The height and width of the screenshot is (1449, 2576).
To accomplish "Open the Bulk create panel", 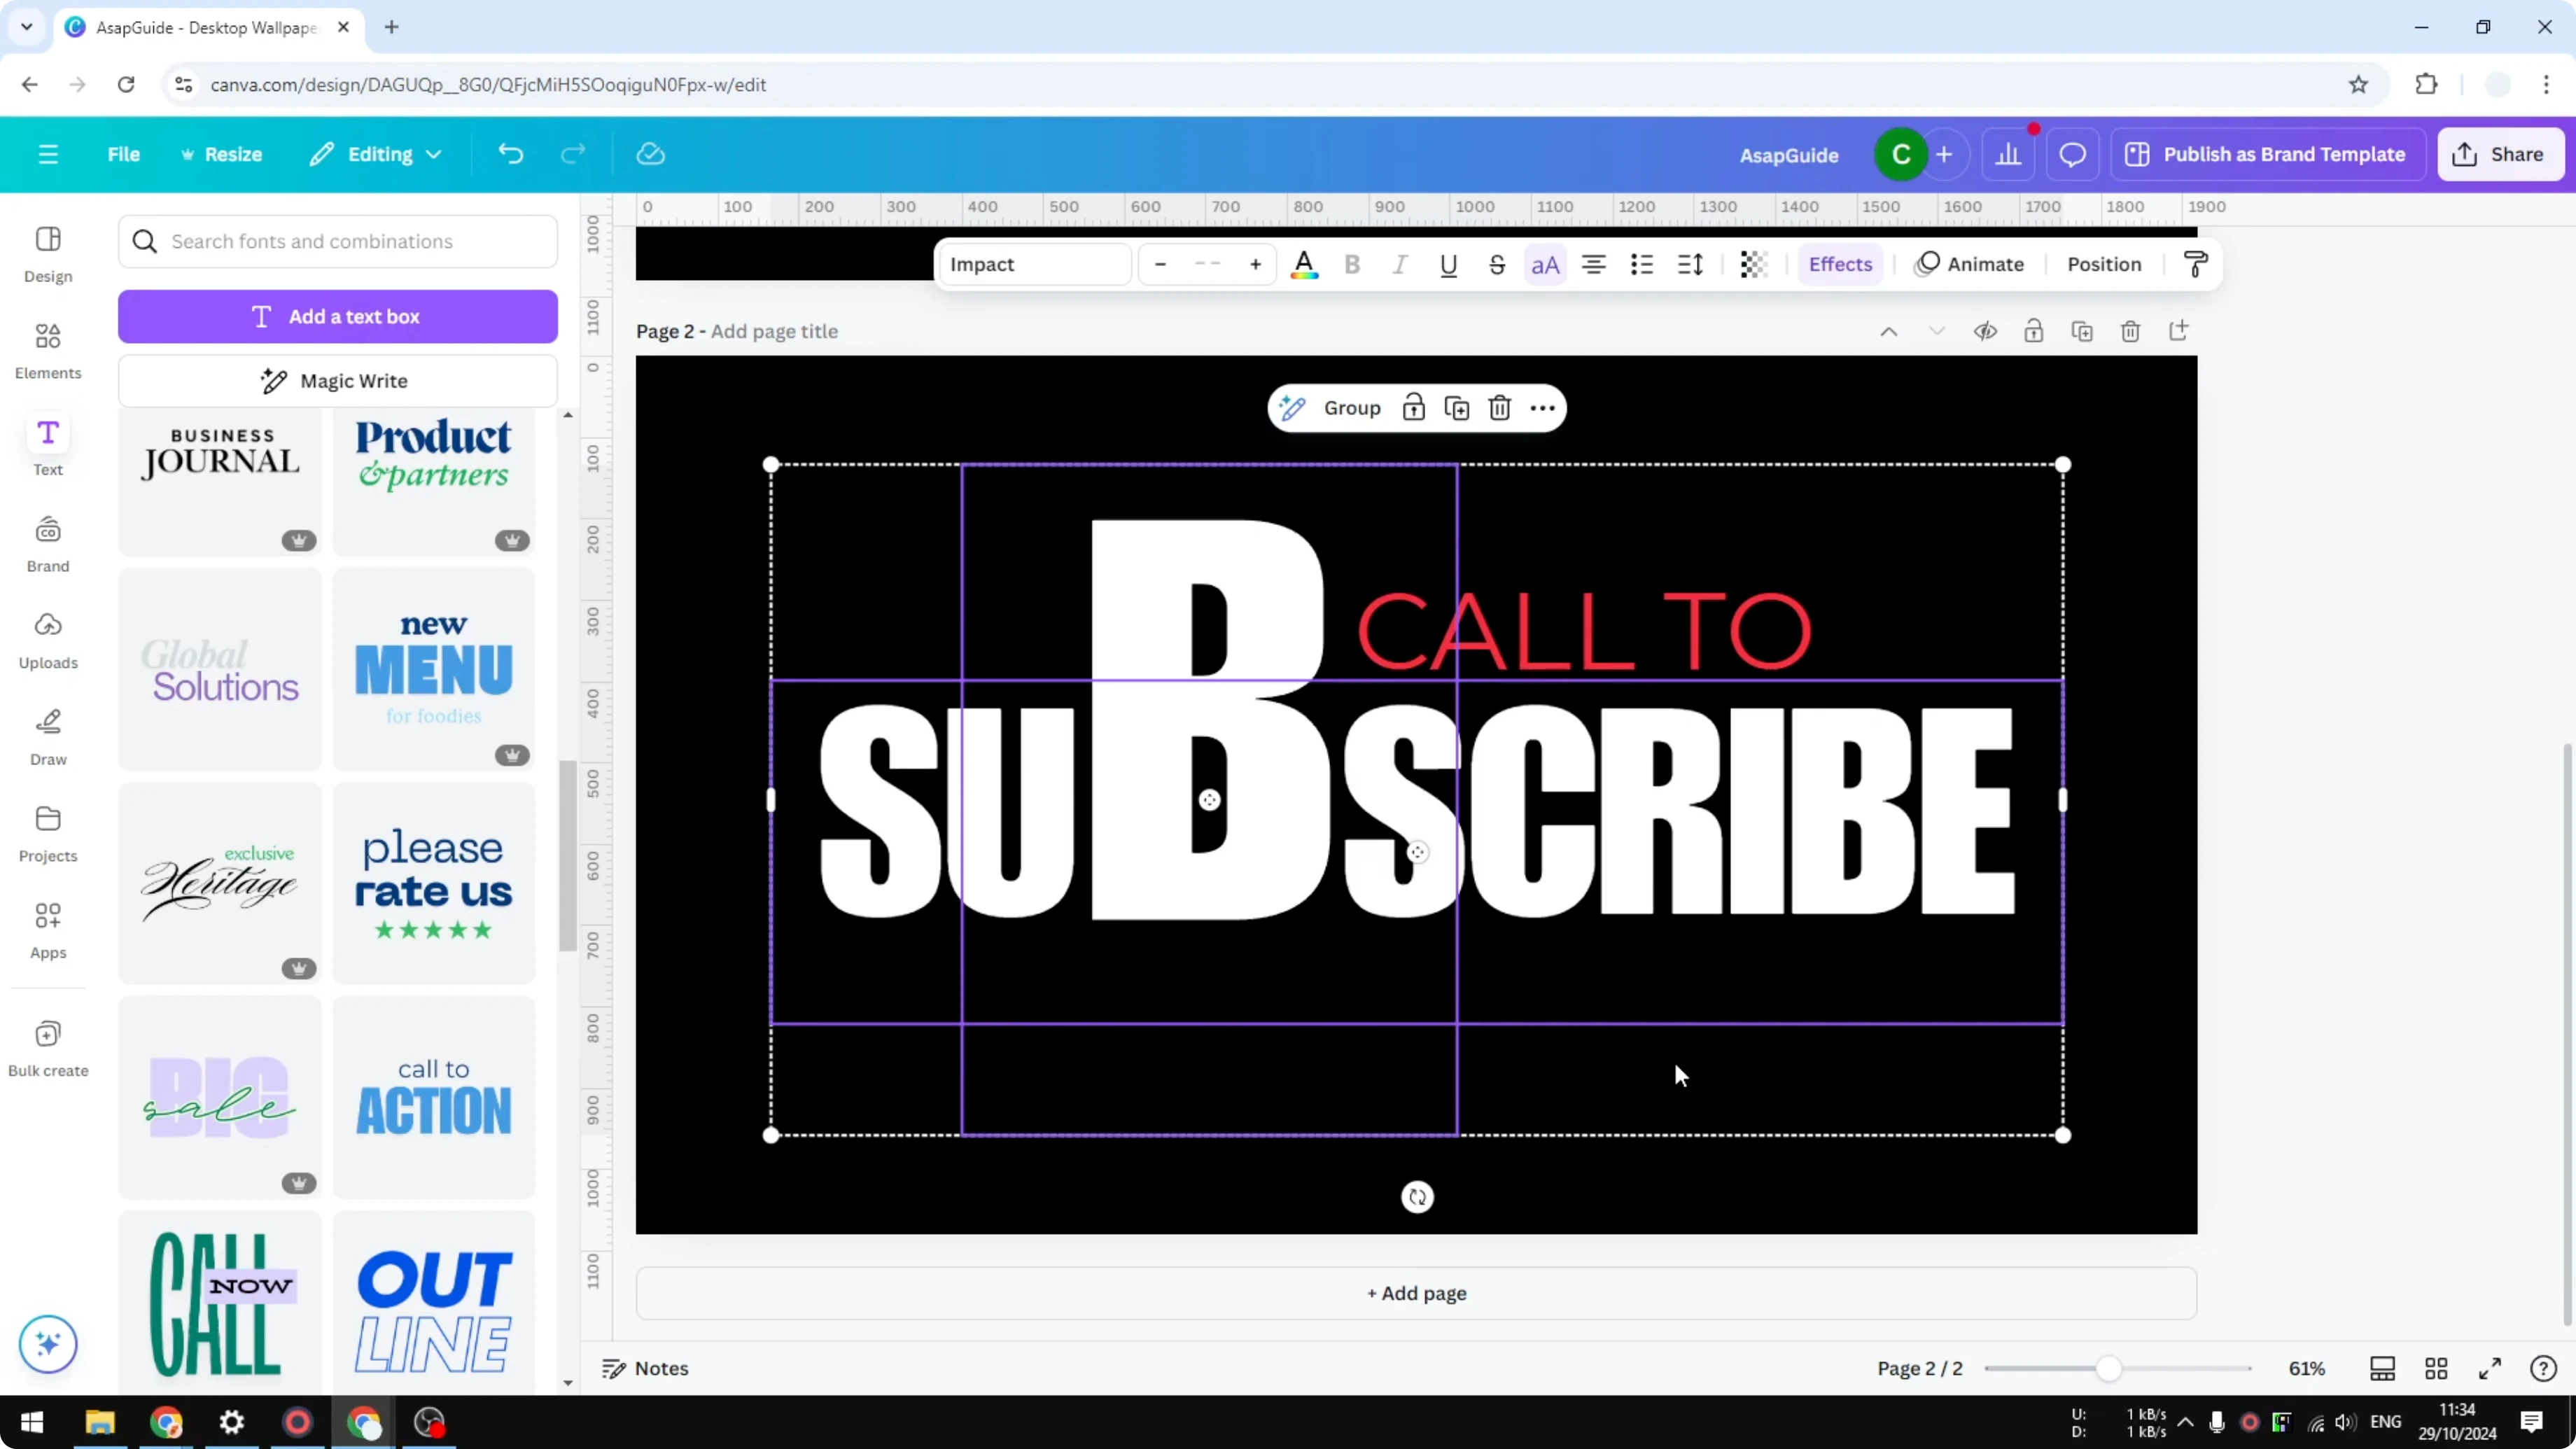I will [47, 1047].
